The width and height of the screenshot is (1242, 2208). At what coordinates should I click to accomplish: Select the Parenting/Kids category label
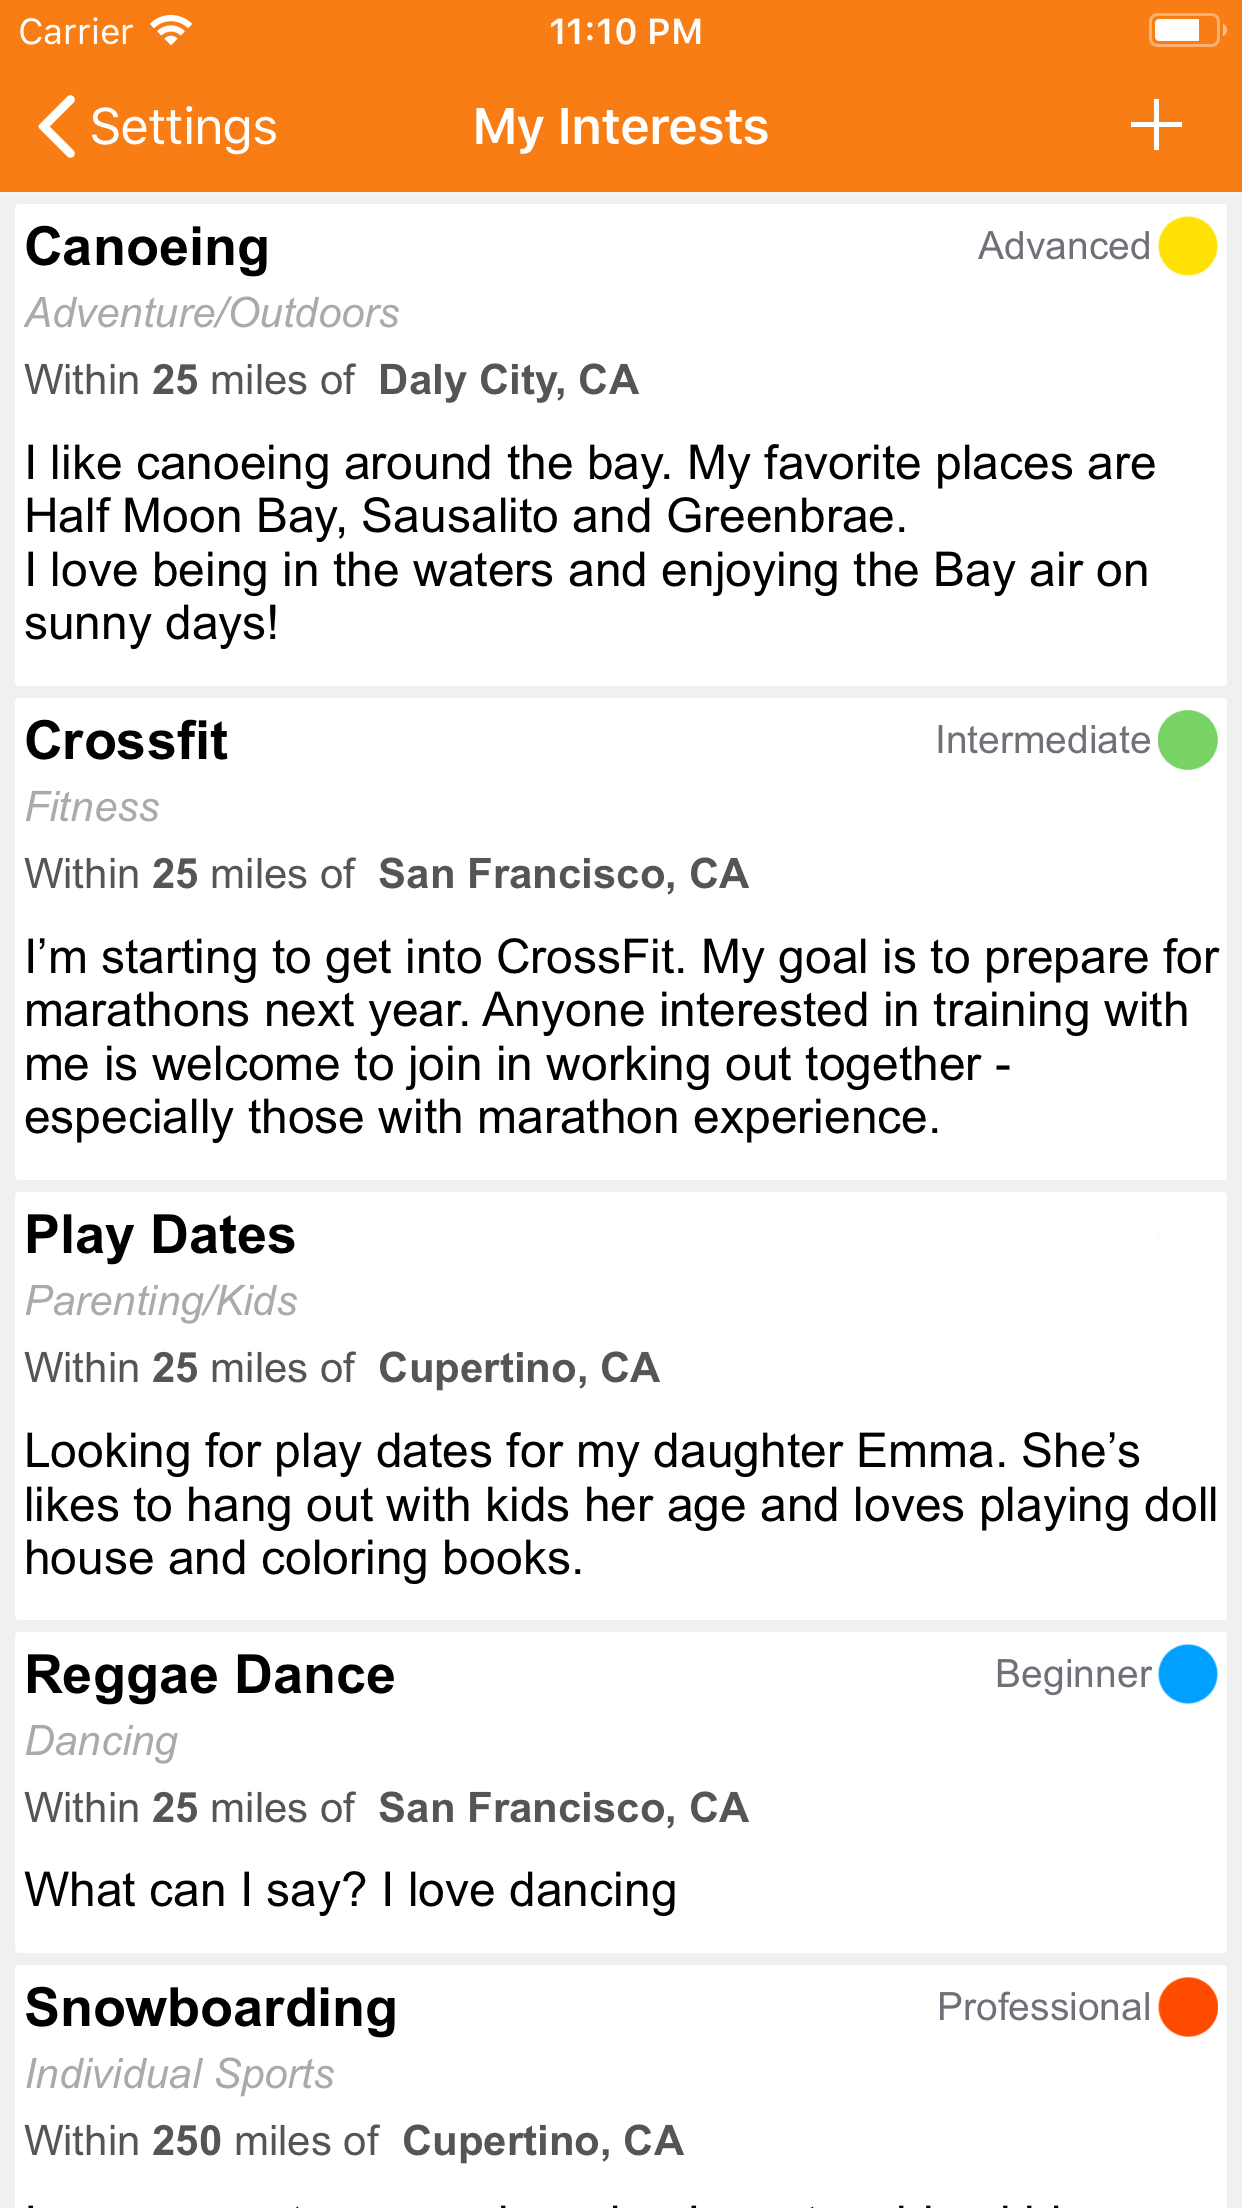[x=161, y=1301]
